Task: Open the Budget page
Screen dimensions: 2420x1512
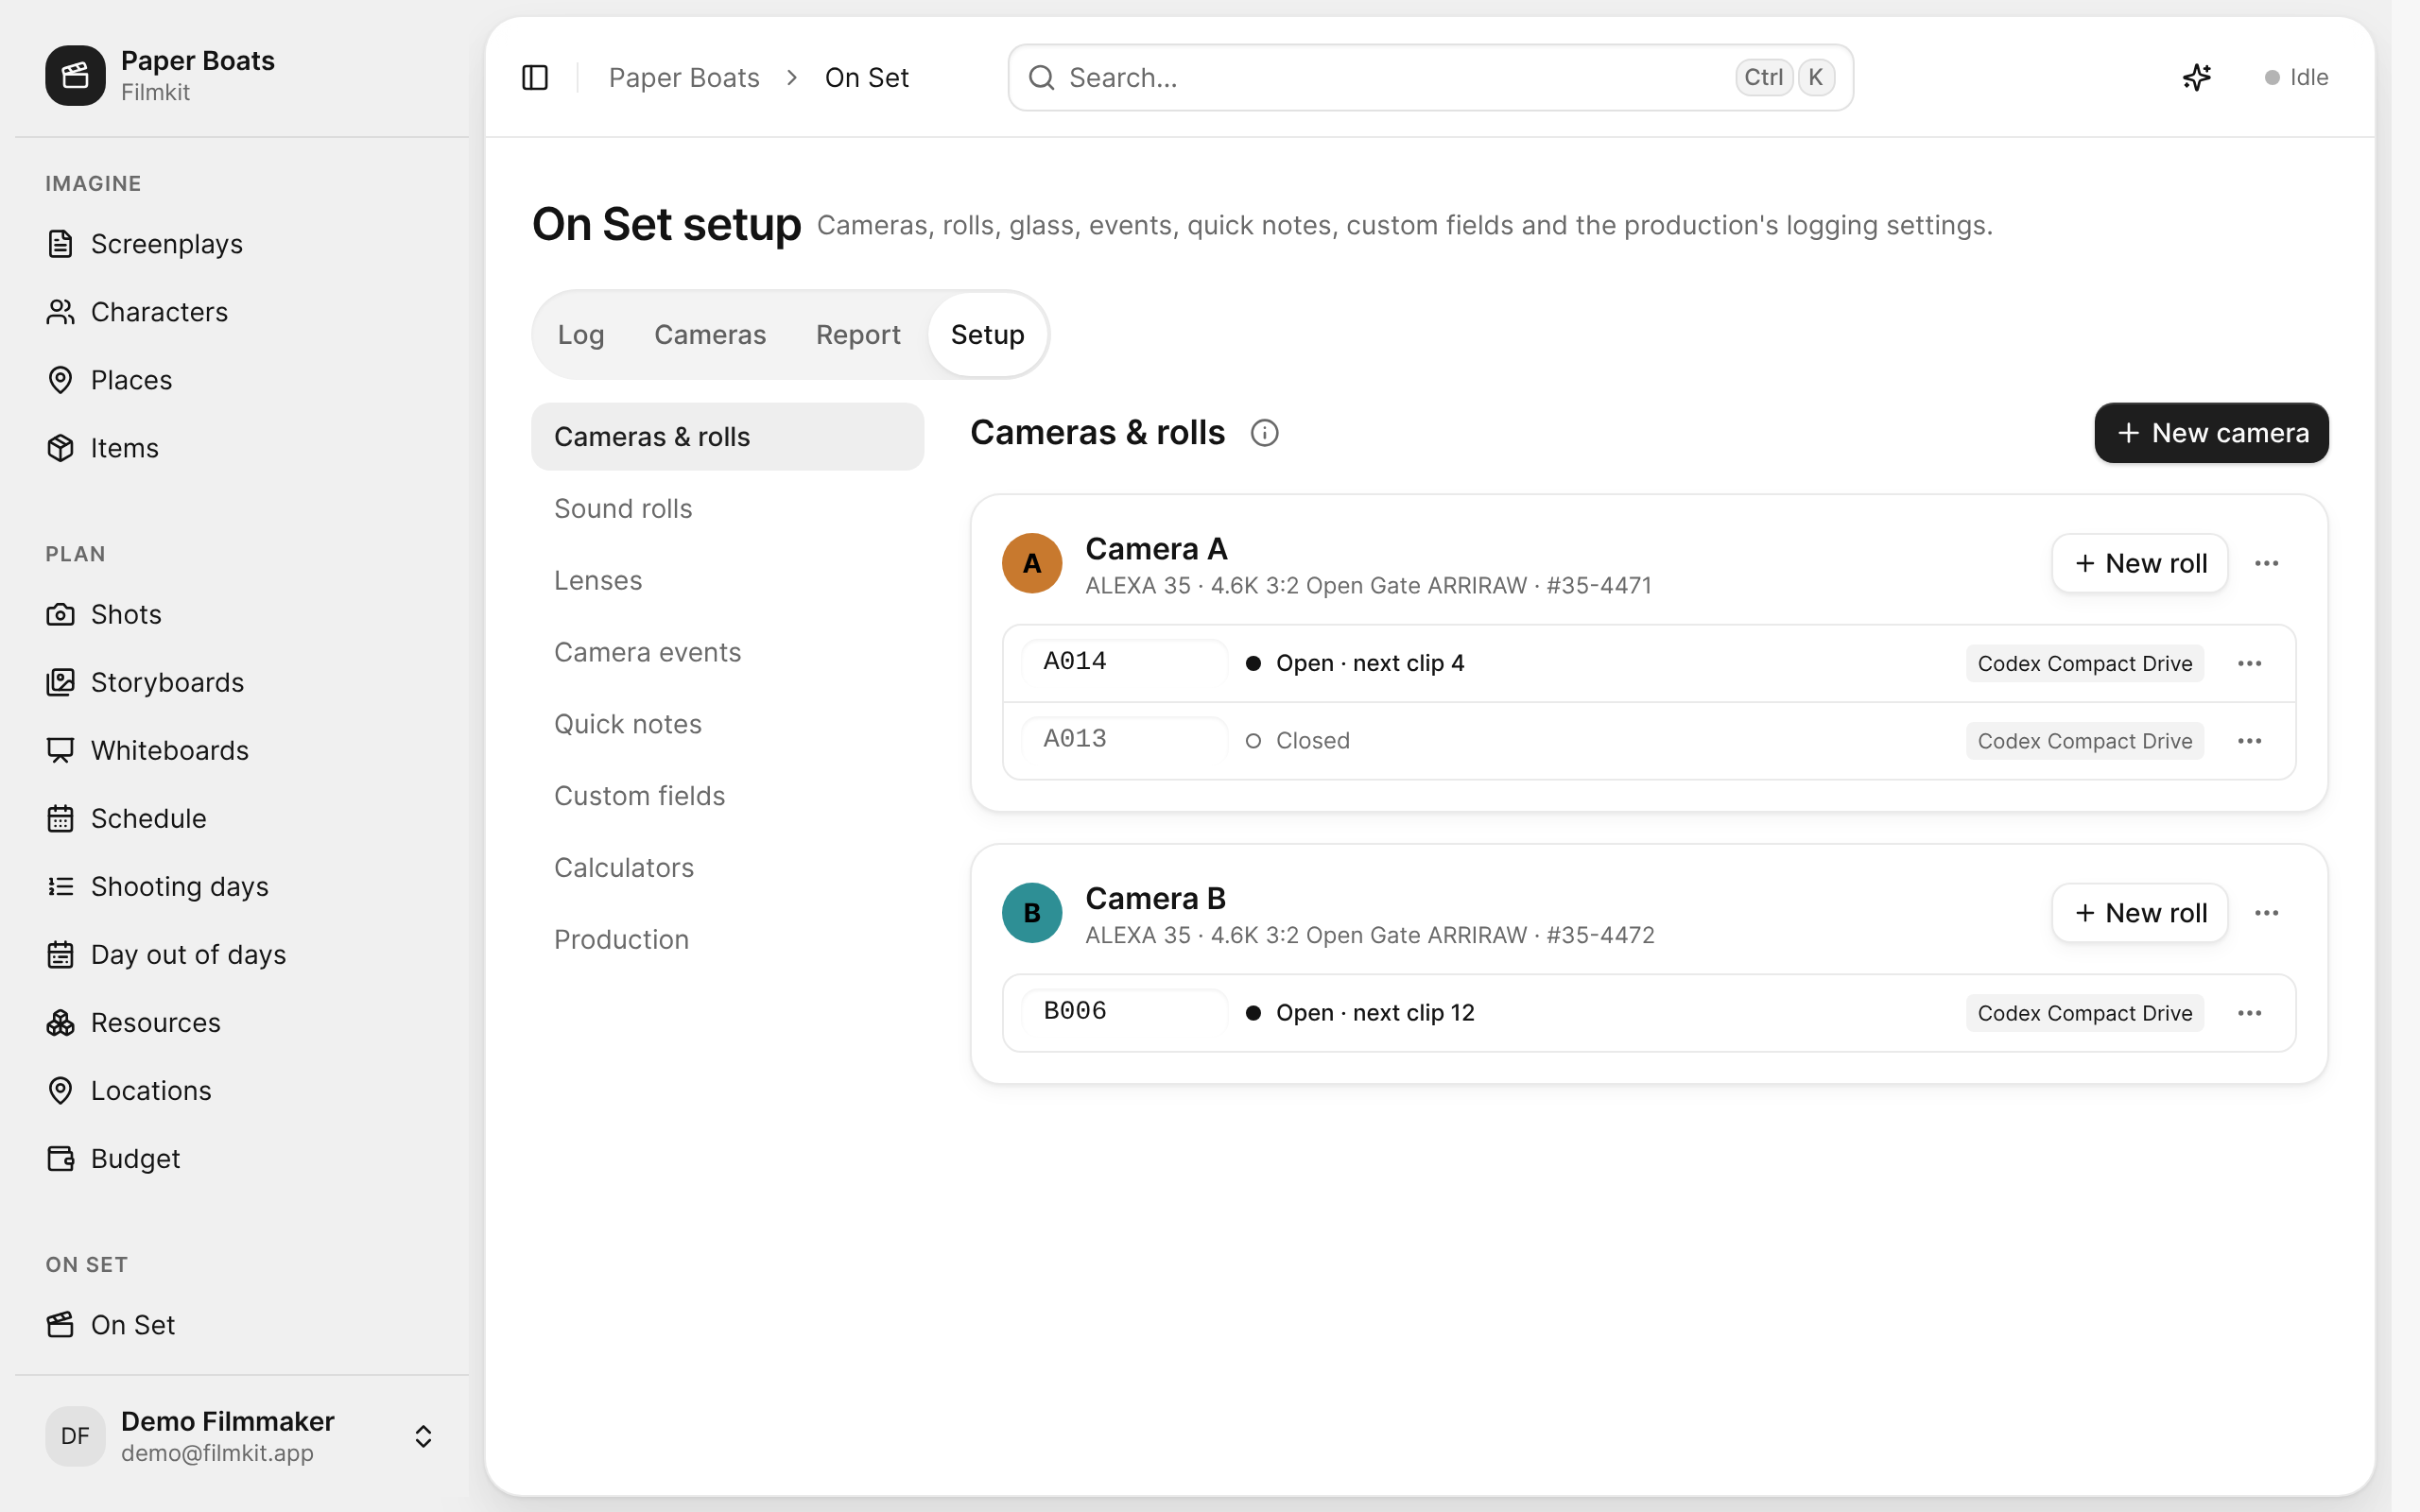Action: (242, 1158)
